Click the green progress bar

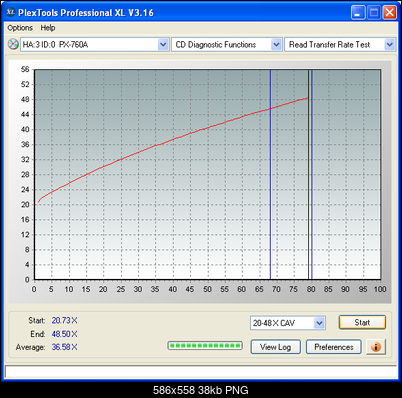(205, 346)
